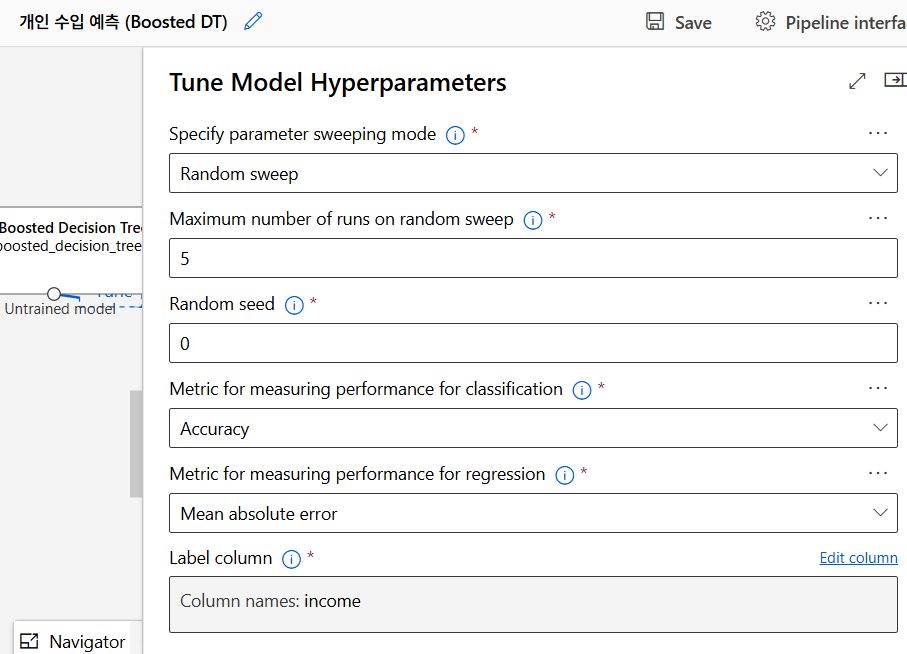Image resolution: width=907 pixels, height=654 pixels.
Task: Click the canvas vertical scrollbar thumb
Action: coord(136,443)
